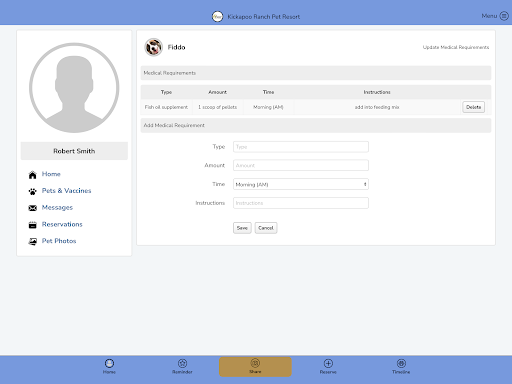512x384 pixels.
Task: Click the Kickapoo Ranch Pet Resort title
Action: coord(264,17)
